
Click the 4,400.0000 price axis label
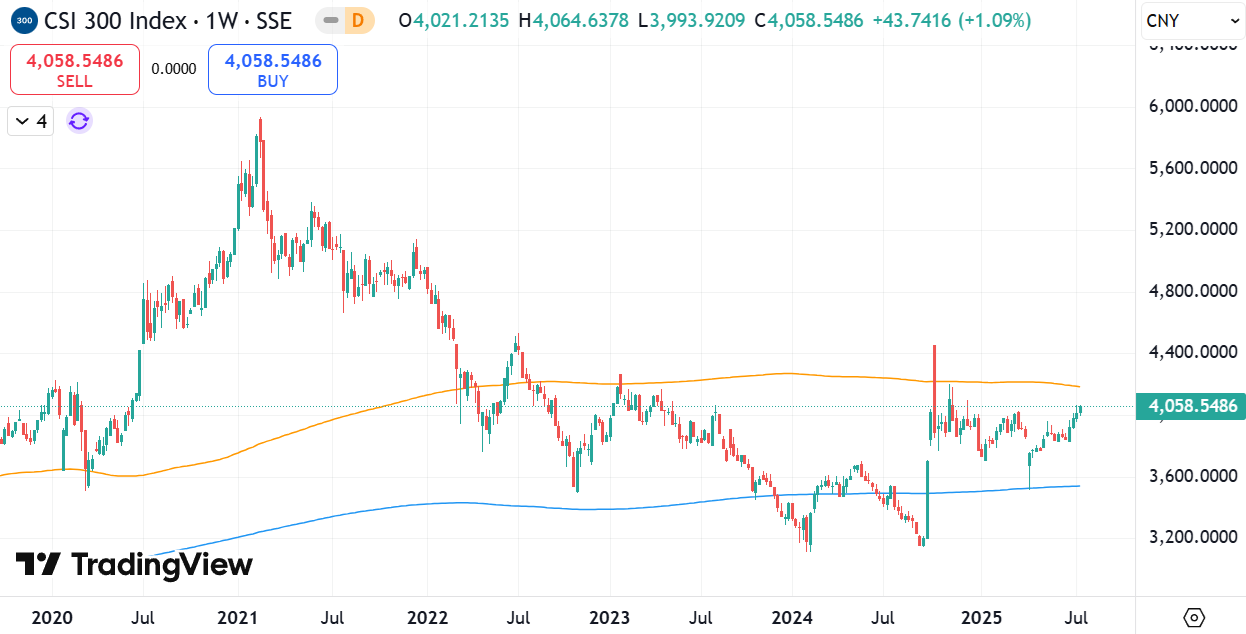click(1191, 352)
